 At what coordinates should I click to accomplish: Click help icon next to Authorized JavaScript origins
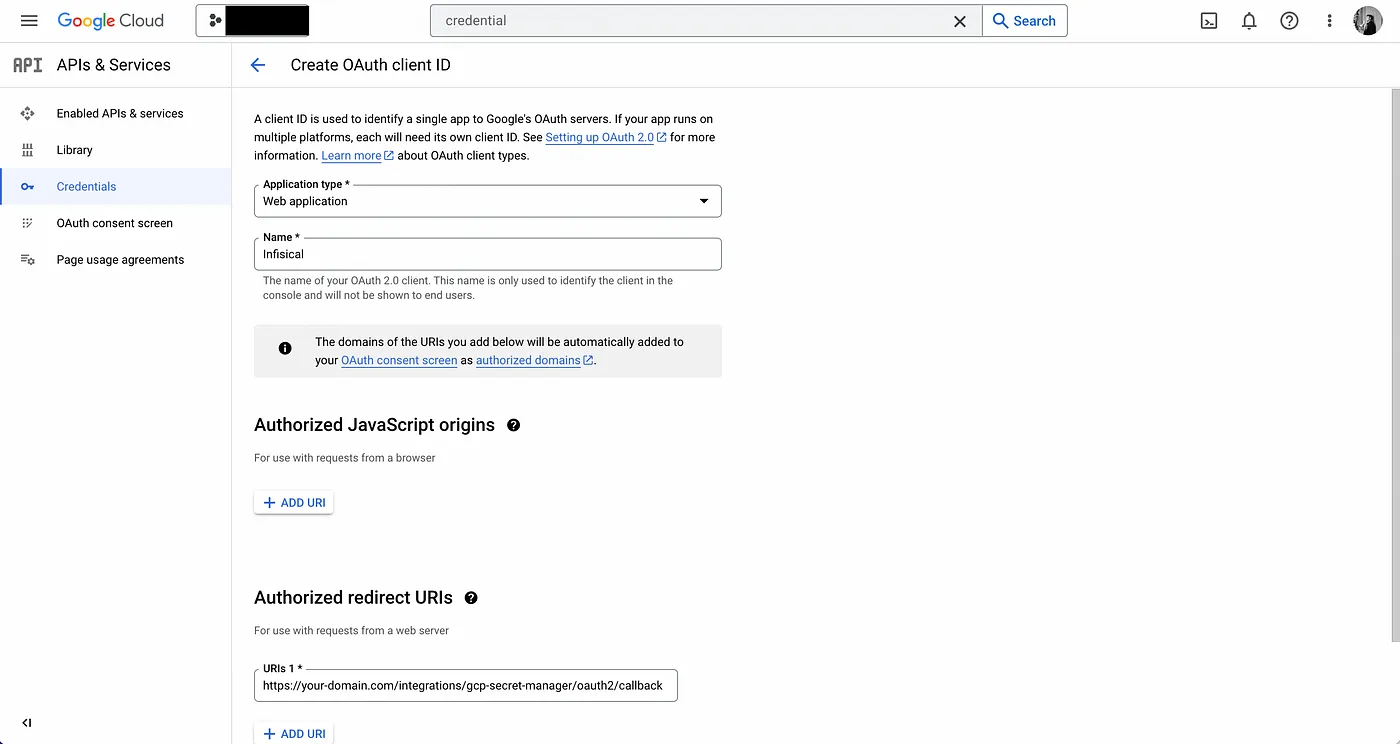coord(513,425)
